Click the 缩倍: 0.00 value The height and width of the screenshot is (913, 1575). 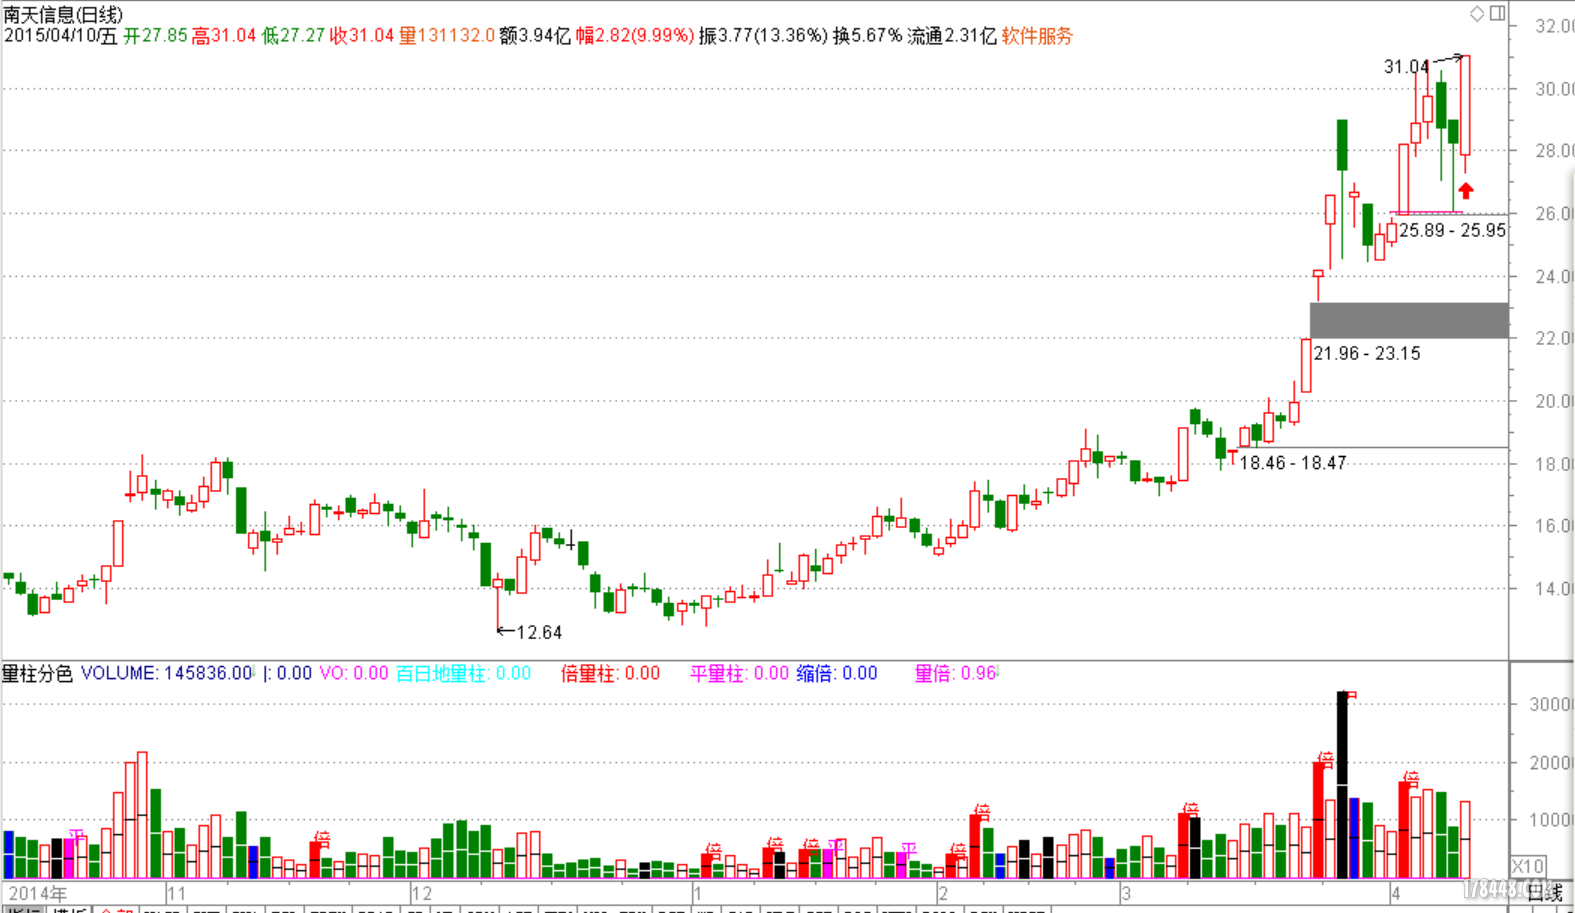837,673
